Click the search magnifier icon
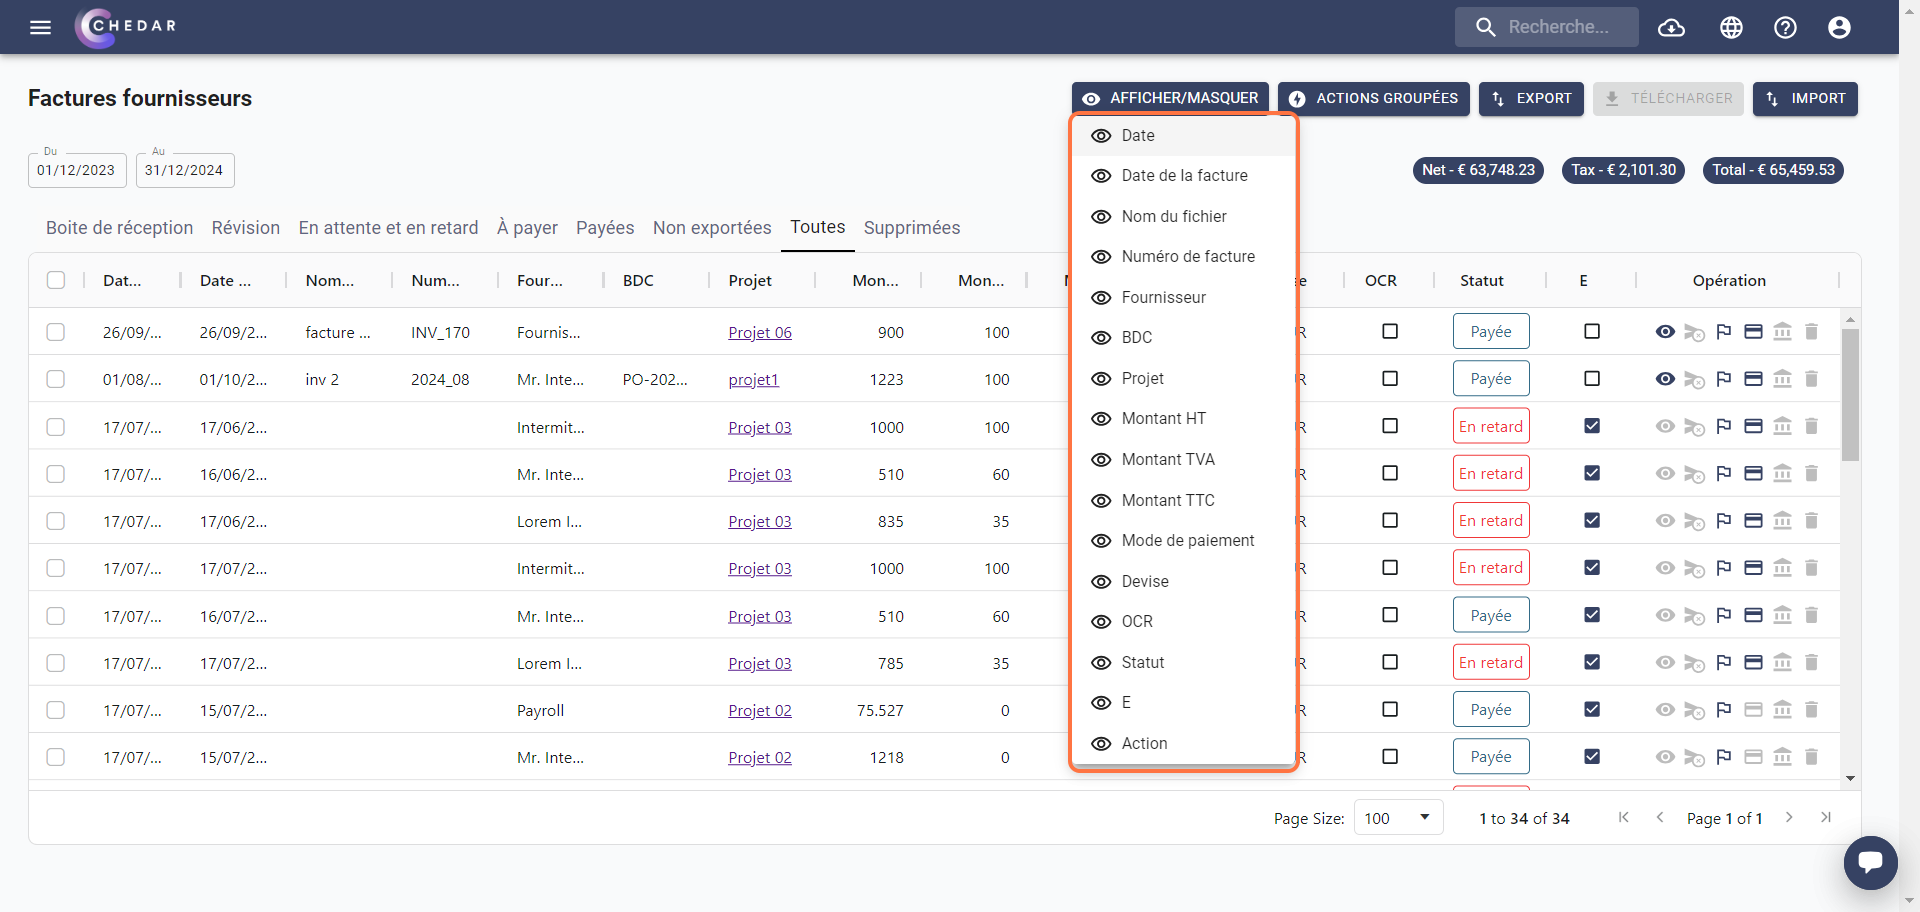The height and width of the screenshot is (912, 1920). (x=1486, y=27)
